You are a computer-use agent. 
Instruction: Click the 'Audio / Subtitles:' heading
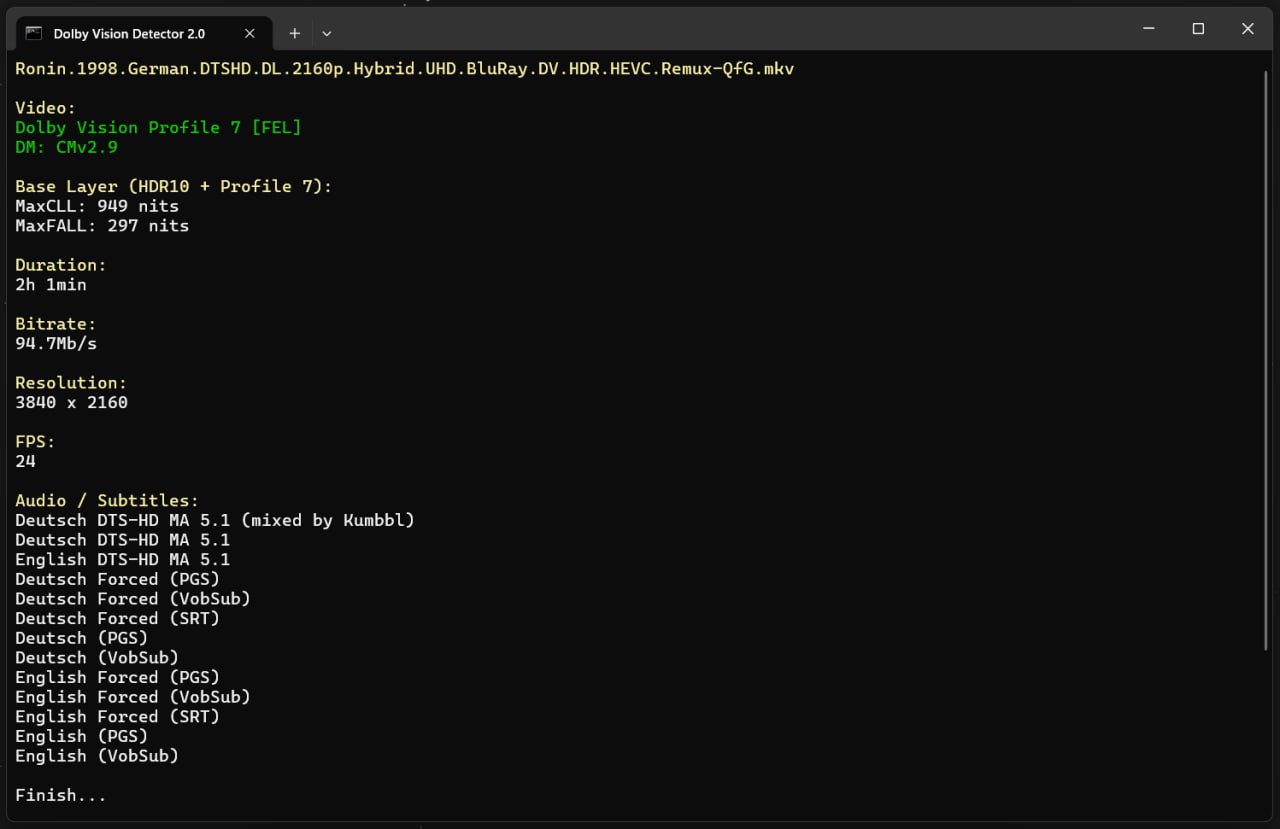point(107,501)
